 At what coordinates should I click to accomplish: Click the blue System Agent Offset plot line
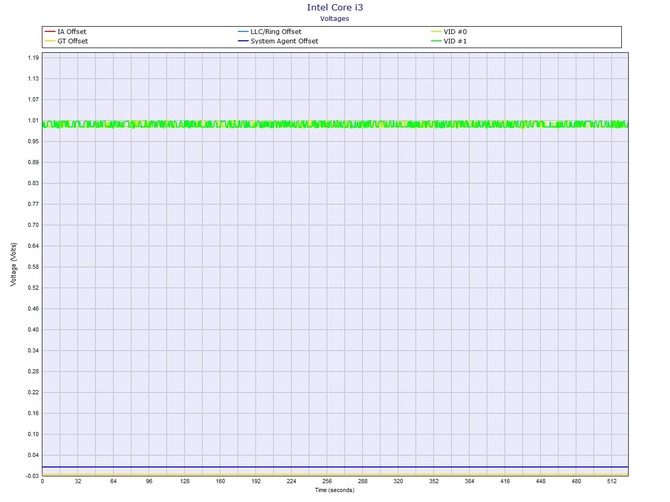point(335,467)
